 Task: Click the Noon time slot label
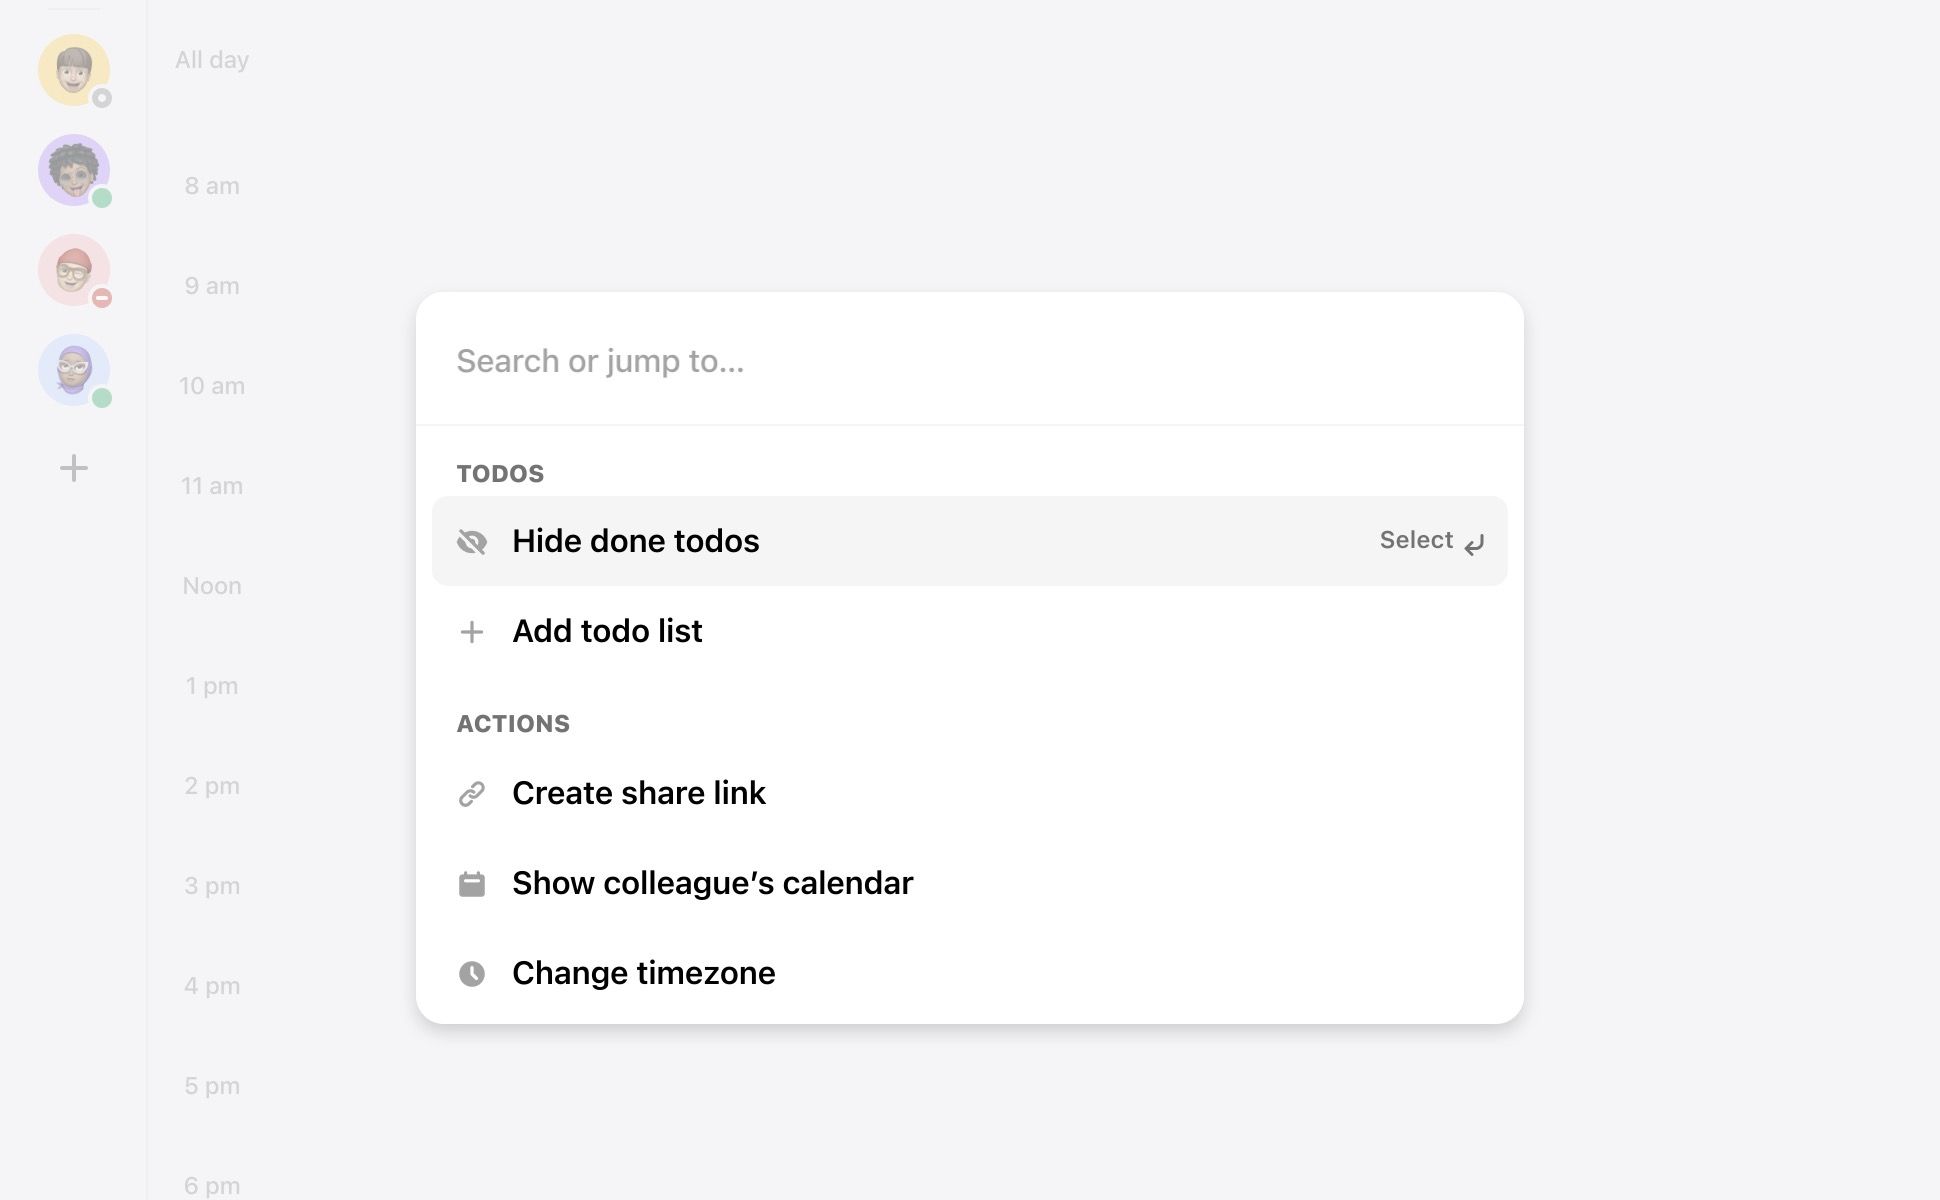click(212, 586)
